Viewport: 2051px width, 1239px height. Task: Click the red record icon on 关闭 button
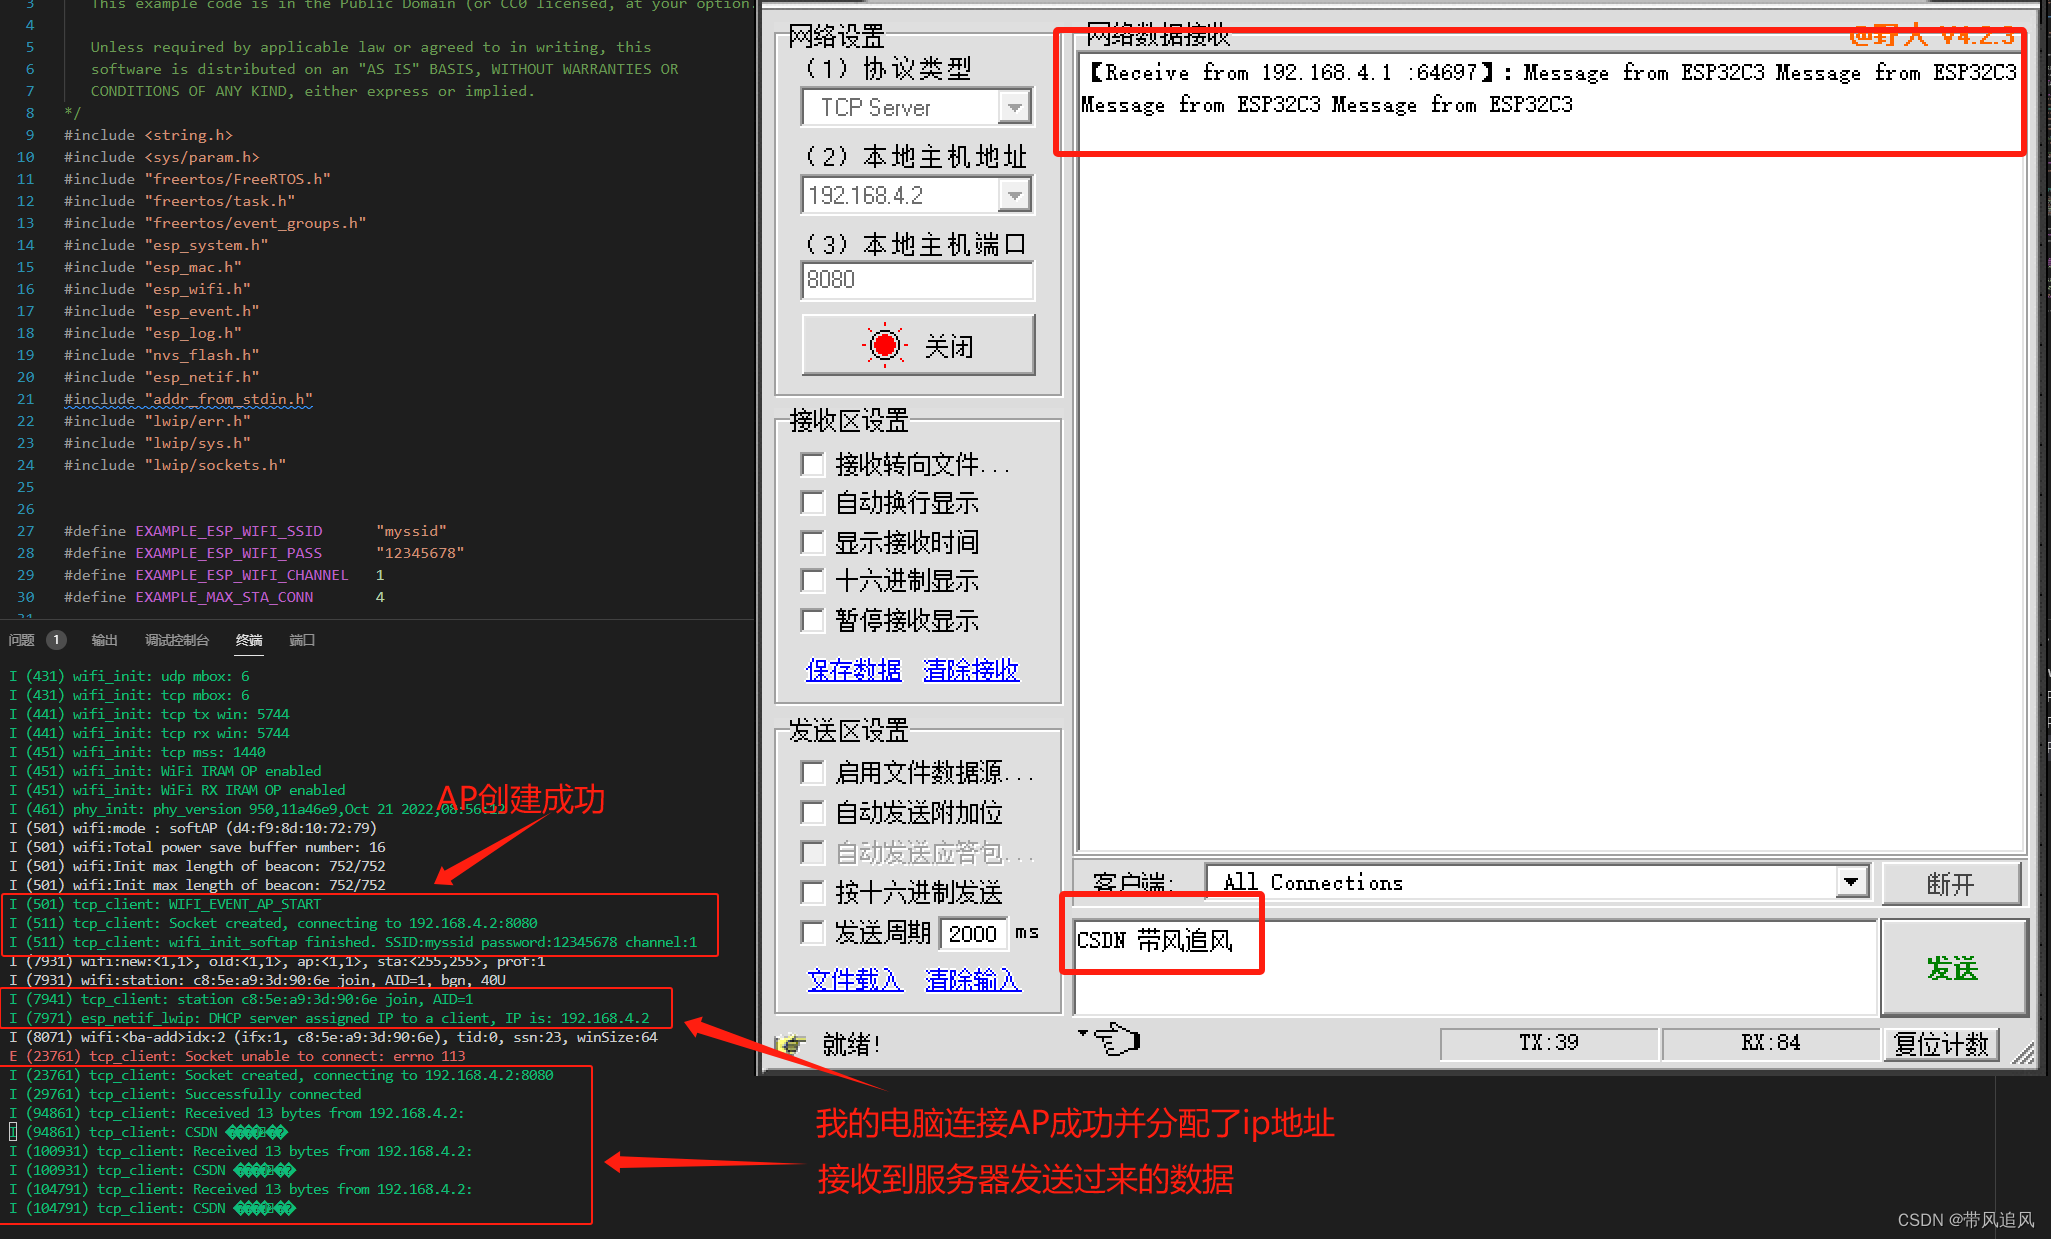pos(884,345)
